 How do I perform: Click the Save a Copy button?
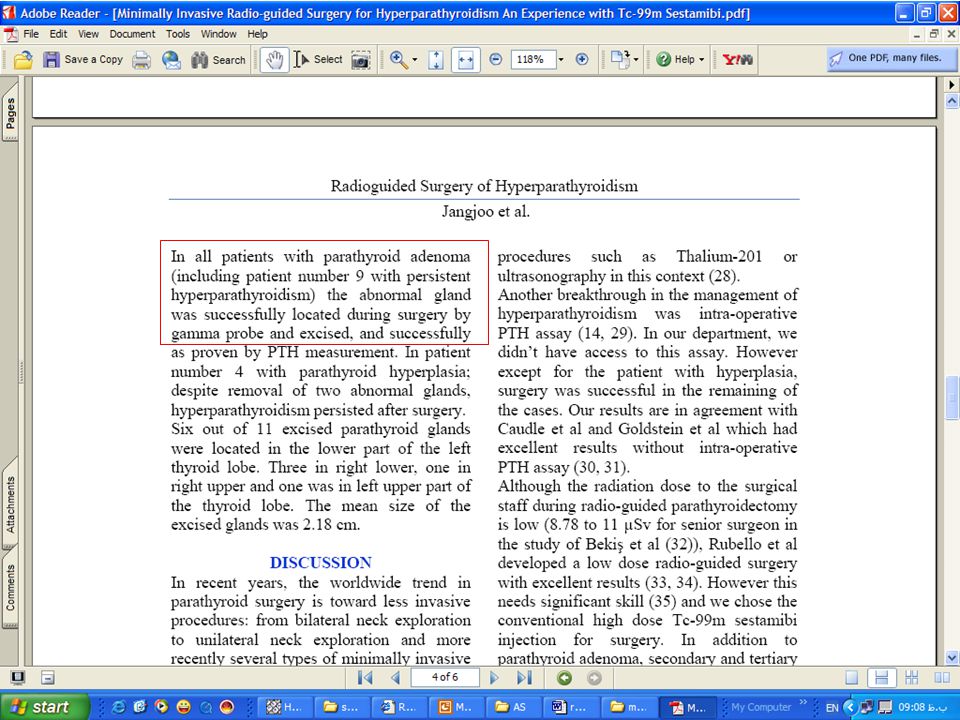[83, 59]
